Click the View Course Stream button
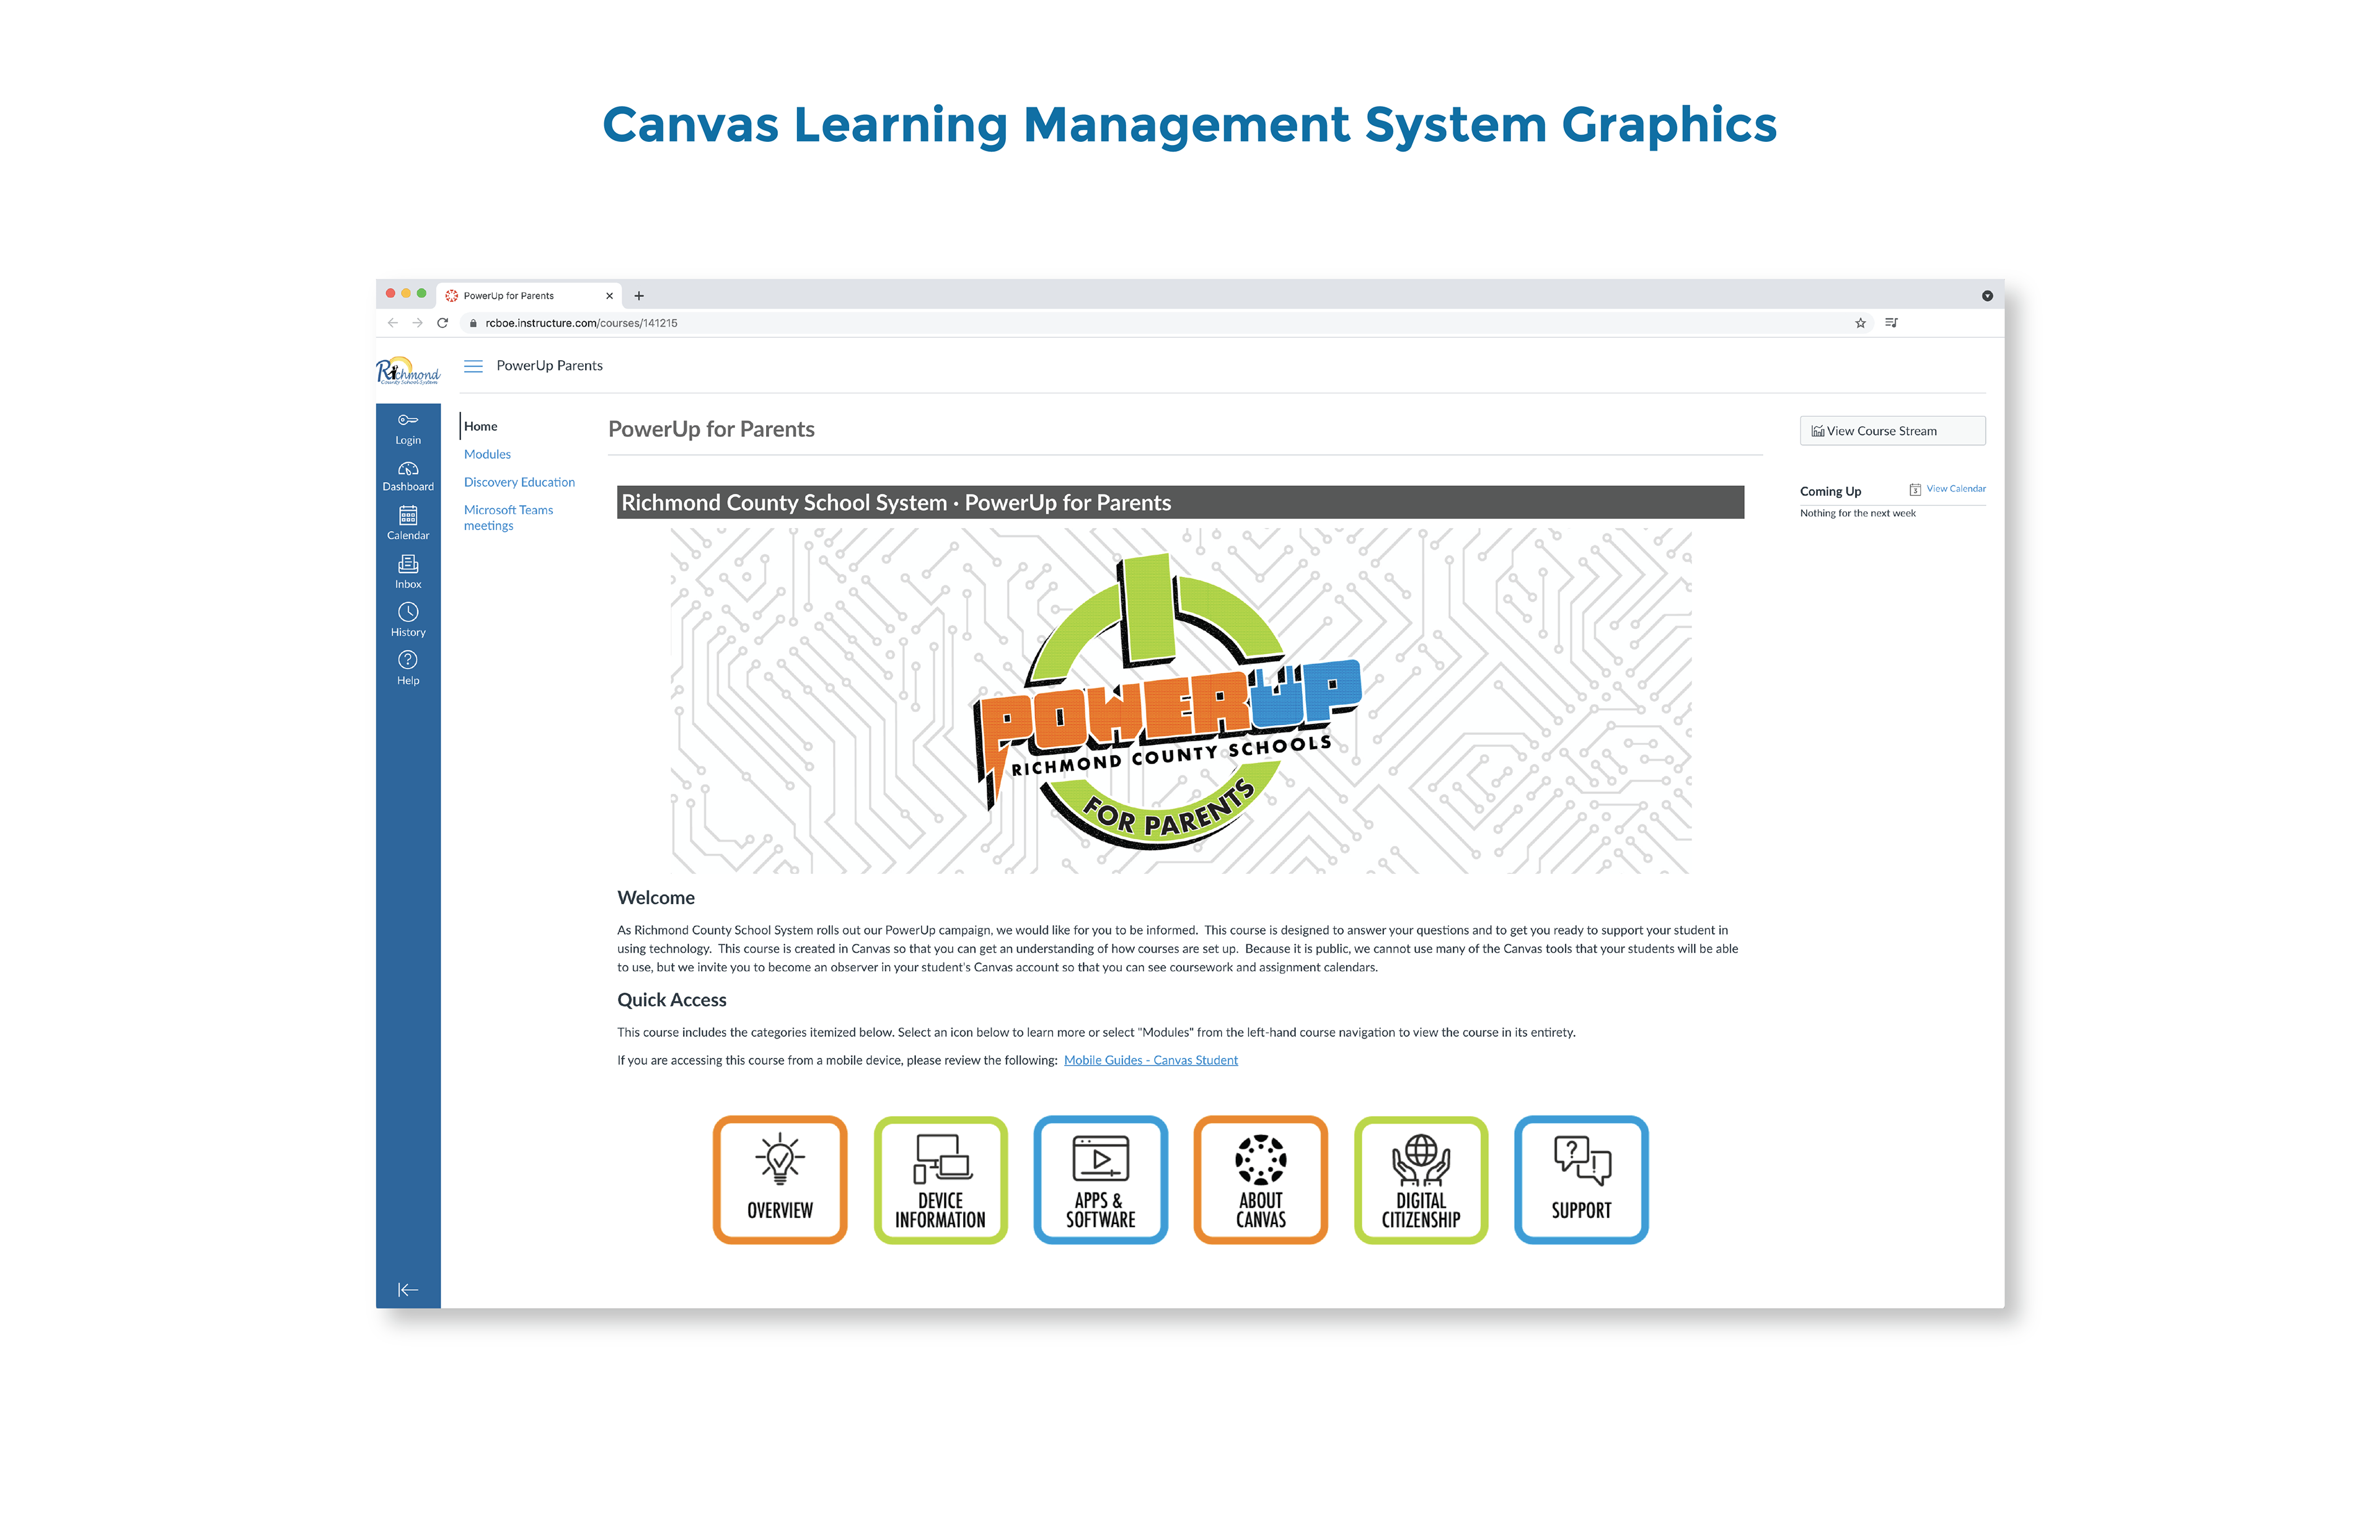This screenshot has width=2380, height=1540. coord(1891,431)
